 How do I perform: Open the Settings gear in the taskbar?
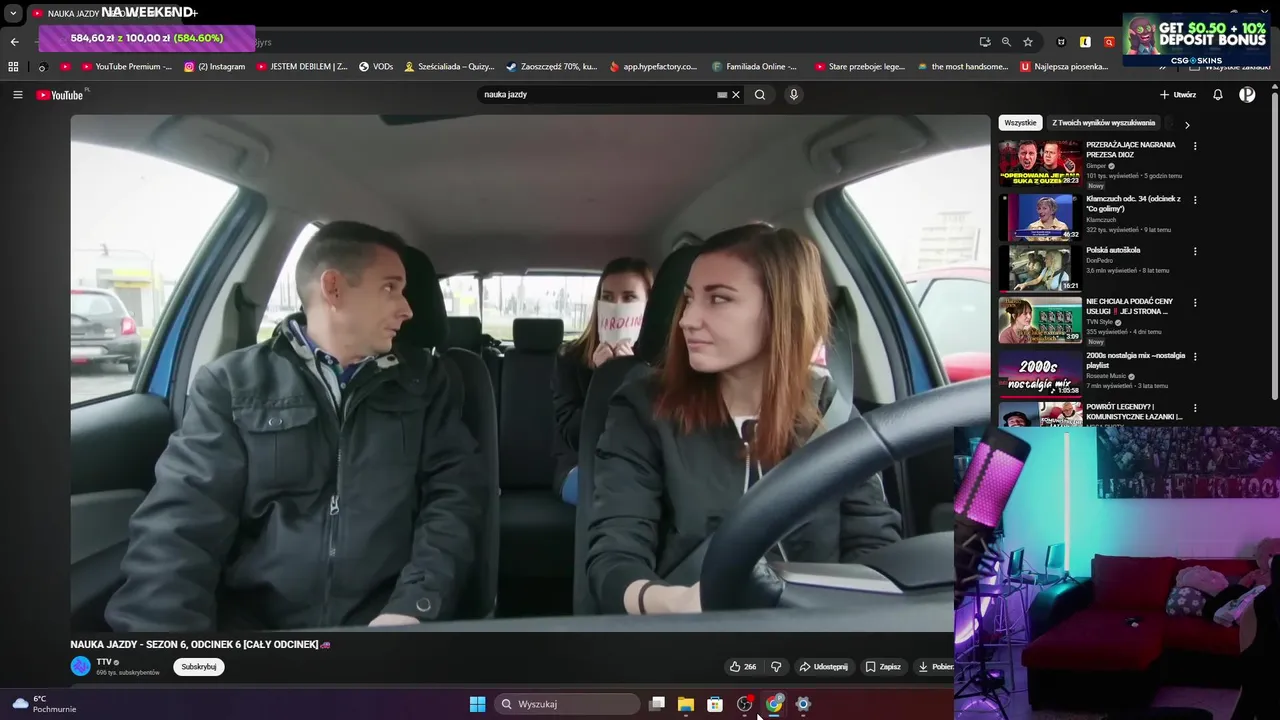coord(803,704)
